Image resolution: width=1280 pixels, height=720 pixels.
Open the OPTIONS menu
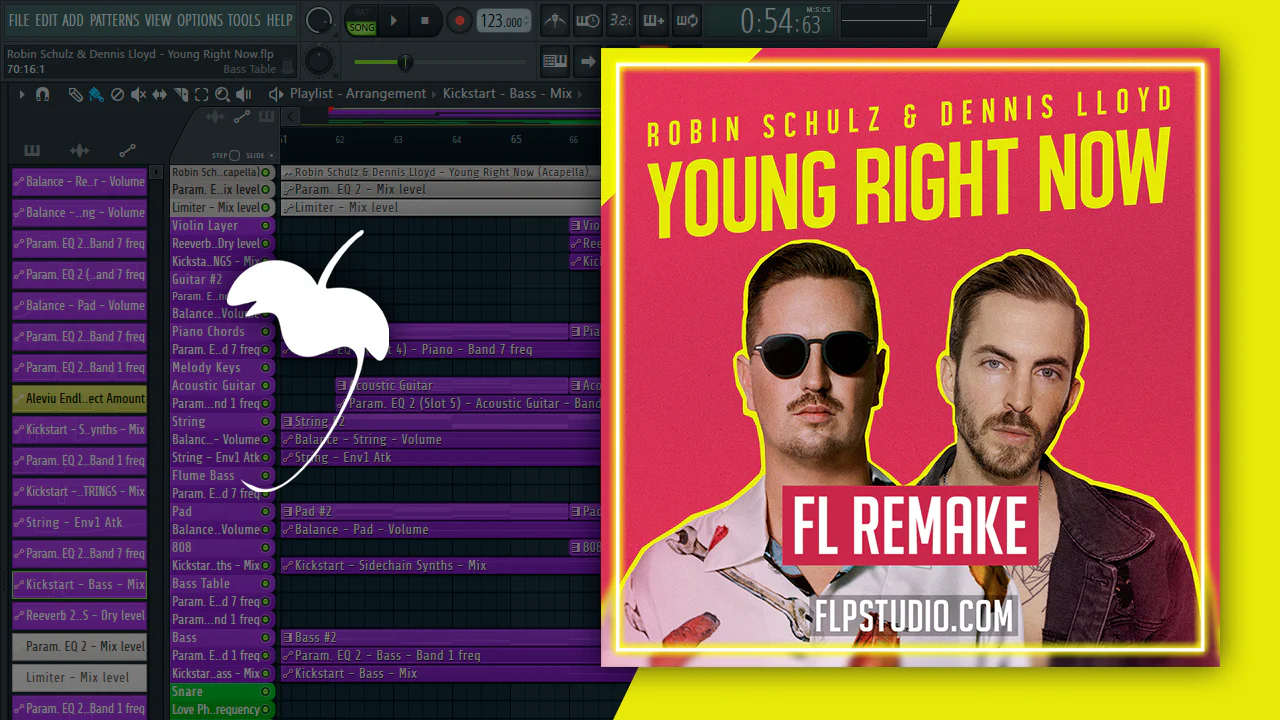(x=200, y=20)
